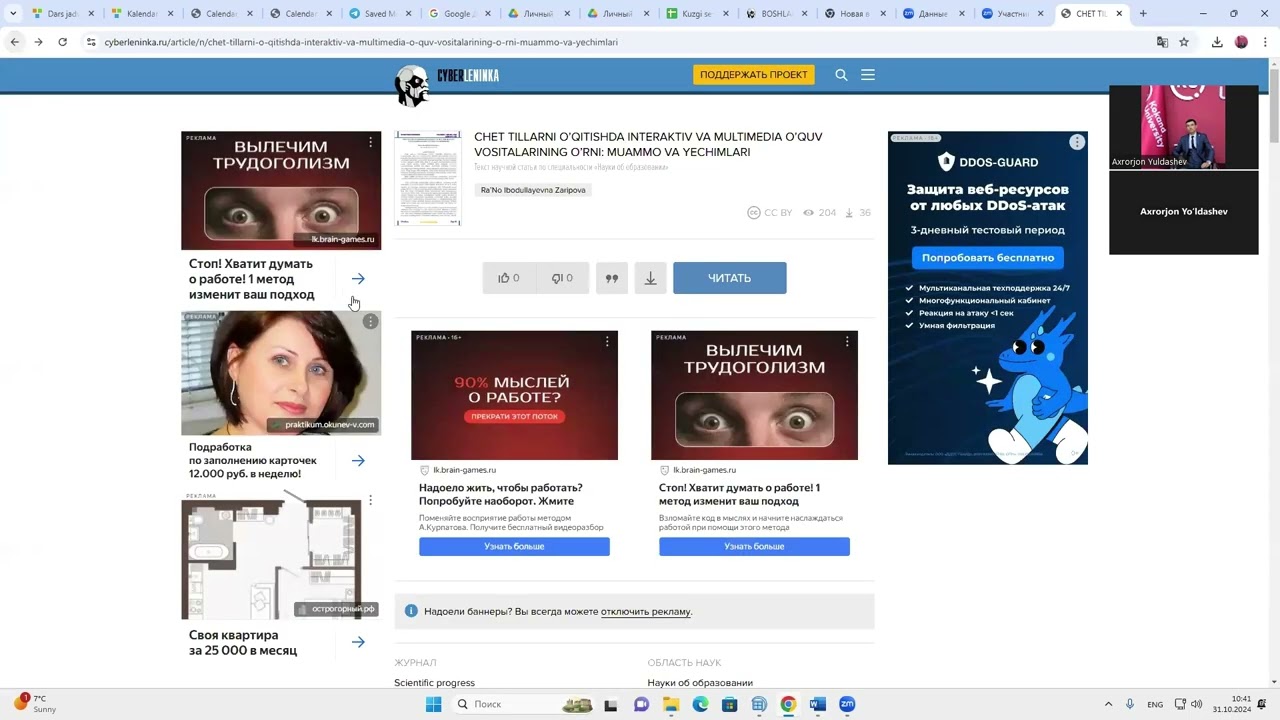Image resolution: width=1280 pixels, height=720 pixels.
Task: Click the arrow beside 'Подработка' ad
Action: pyautogui.click(x=358, y=461)
